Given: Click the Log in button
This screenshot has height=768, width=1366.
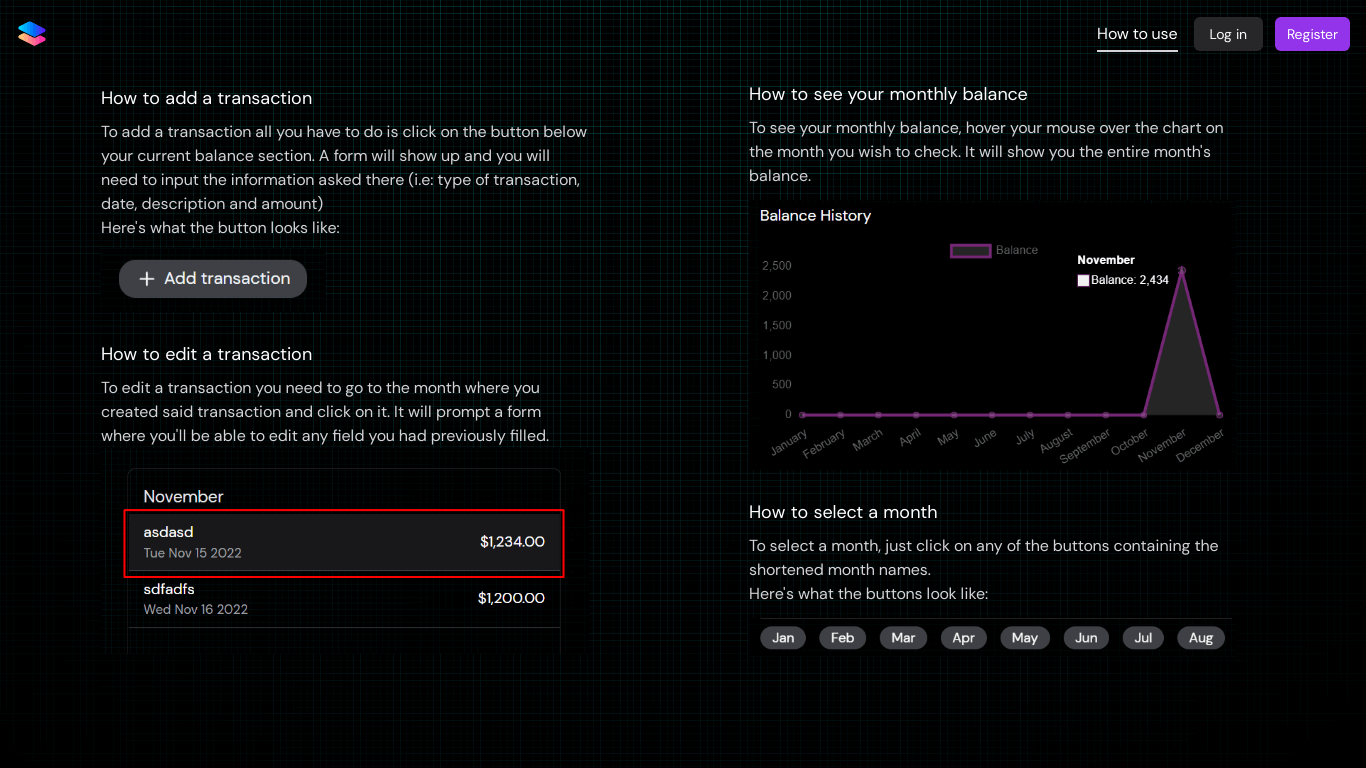Looking at the screenshot, I should (x=1228, y=33).
